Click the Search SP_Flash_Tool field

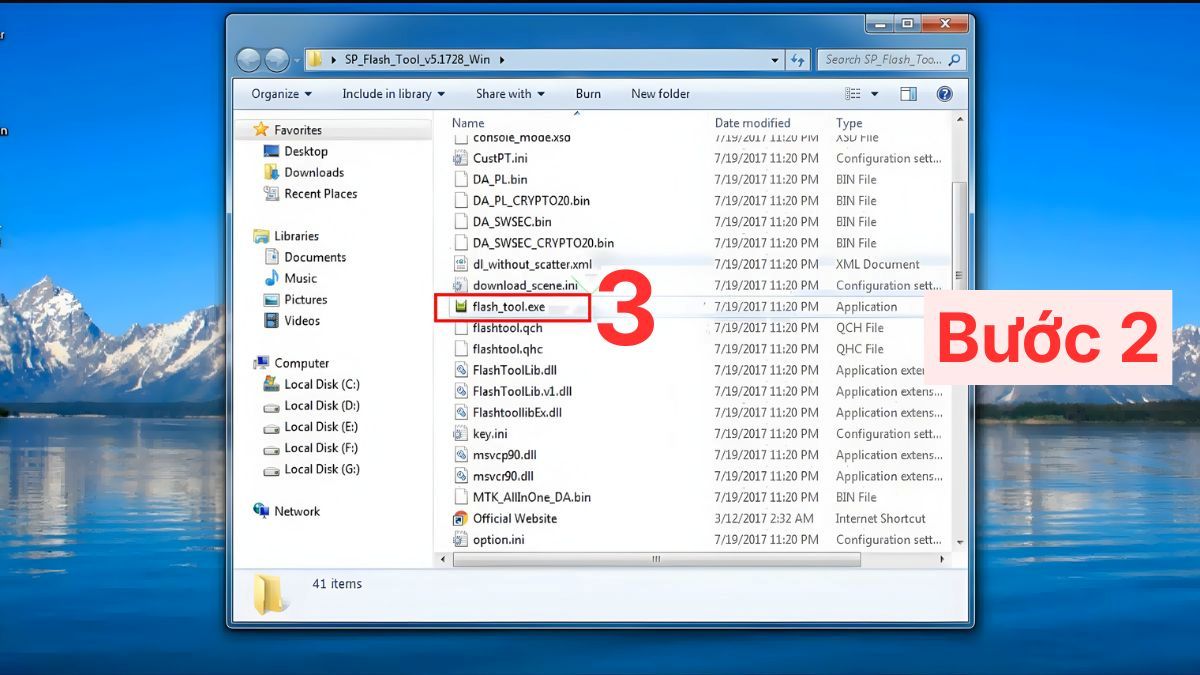point(892,60)
